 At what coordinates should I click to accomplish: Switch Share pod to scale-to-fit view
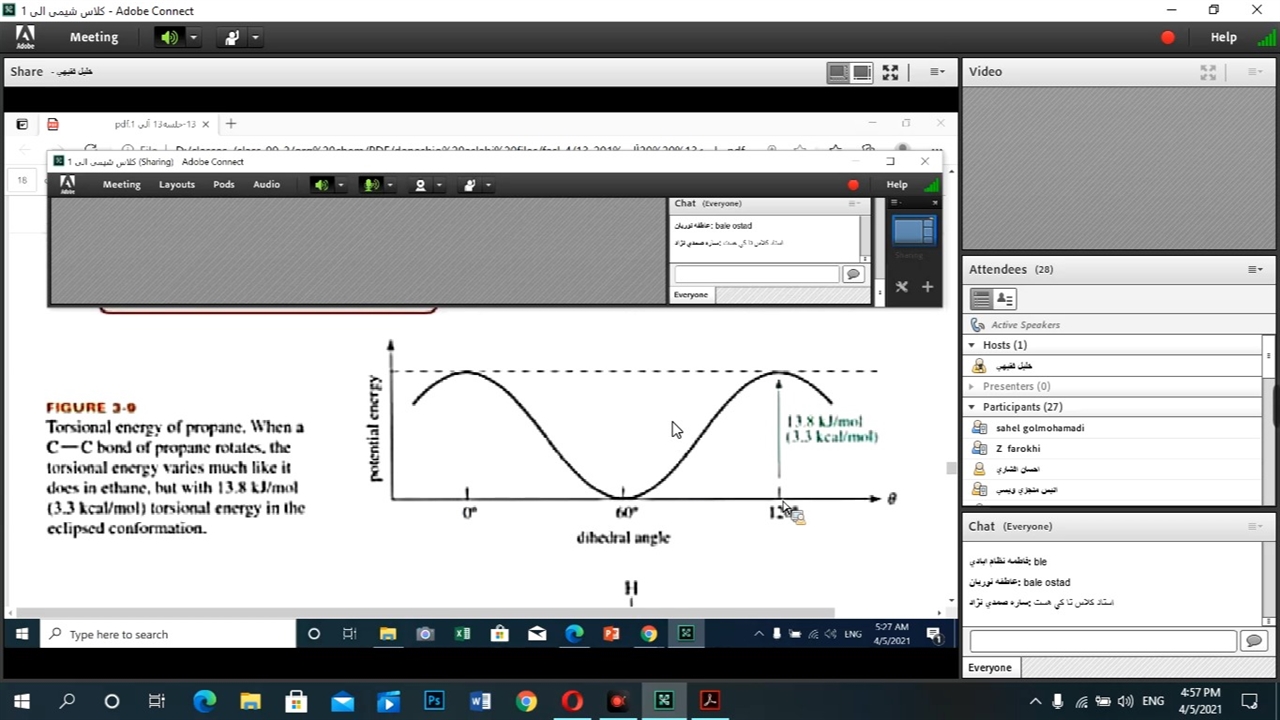(838, 72)
